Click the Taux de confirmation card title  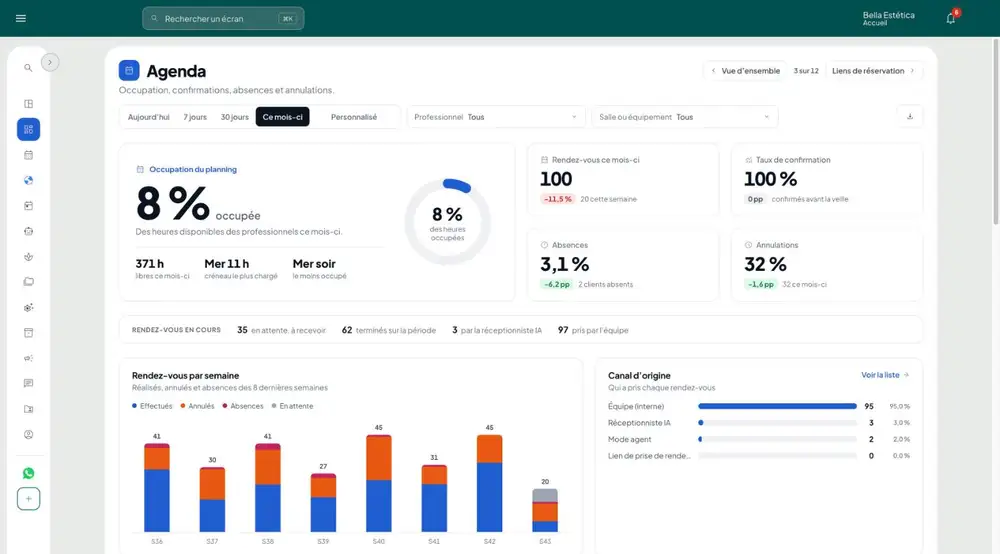tap(793, 160)
